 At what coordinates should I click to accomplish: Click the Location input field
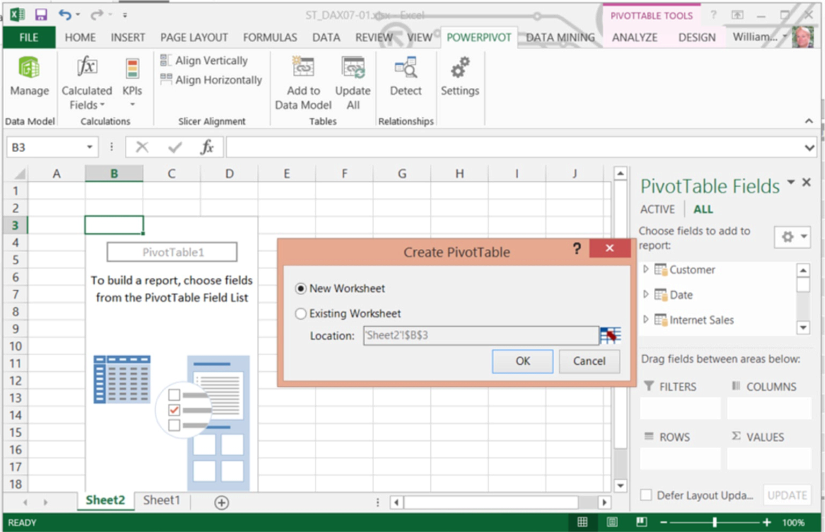click(x=480, y=336)
